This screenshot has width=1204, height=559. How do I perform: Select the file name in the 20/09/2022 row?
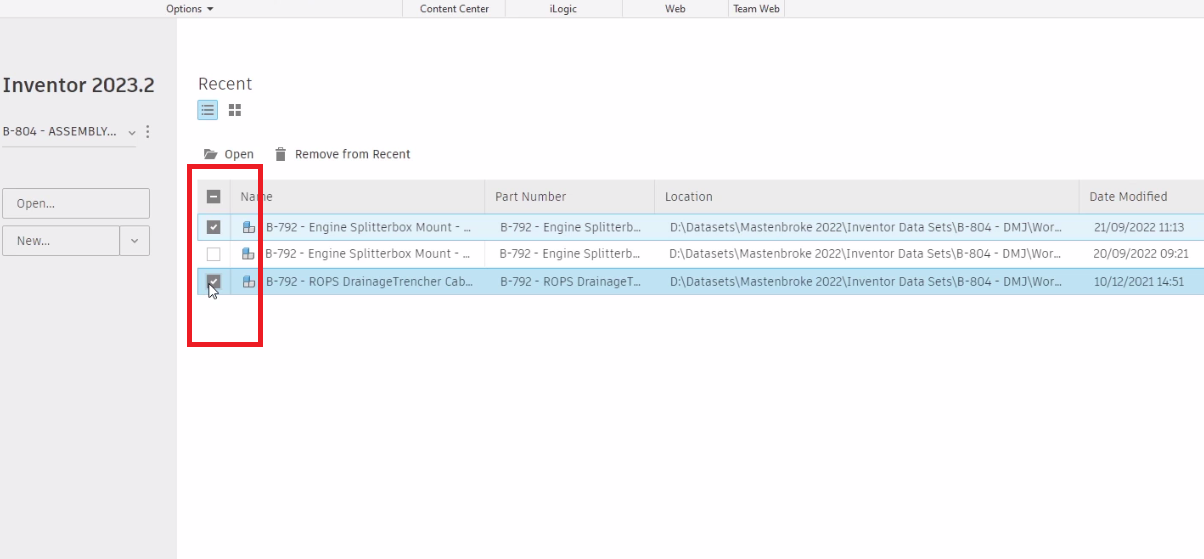click(368, 254)
